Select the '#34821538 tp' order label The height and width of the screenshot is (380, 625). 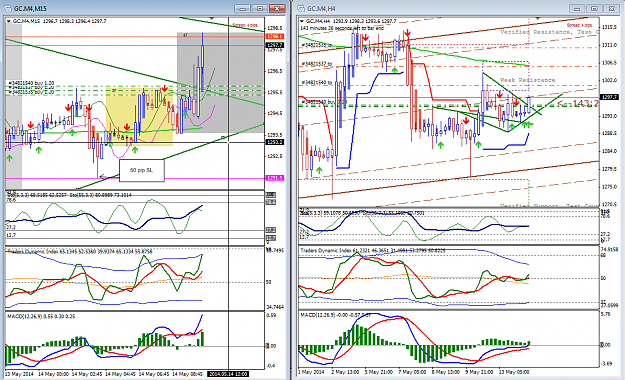pos(317,45)
